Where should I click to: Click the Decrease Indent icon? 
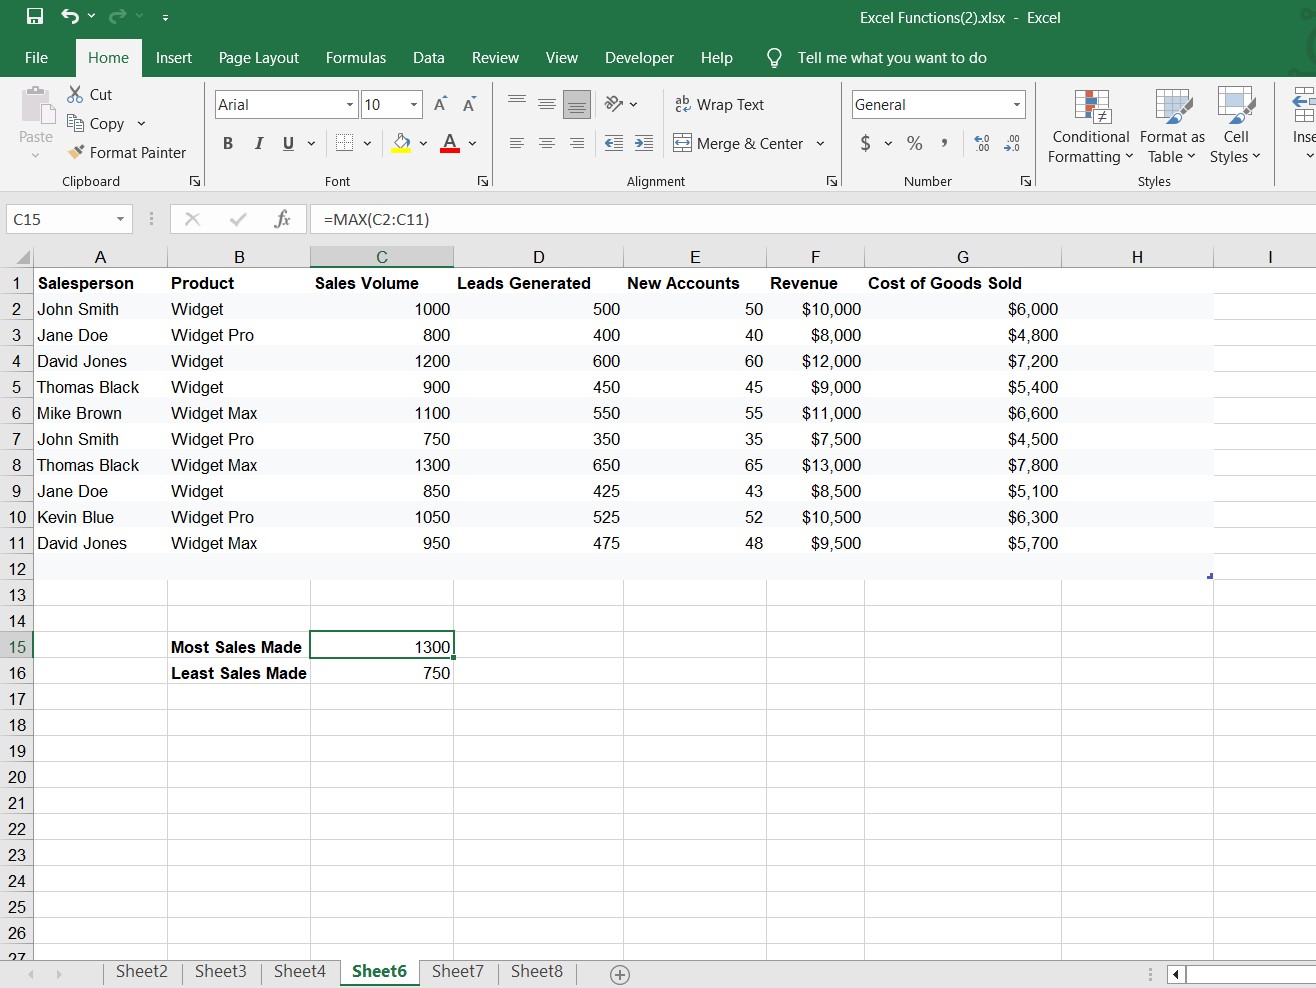[614, 143]
